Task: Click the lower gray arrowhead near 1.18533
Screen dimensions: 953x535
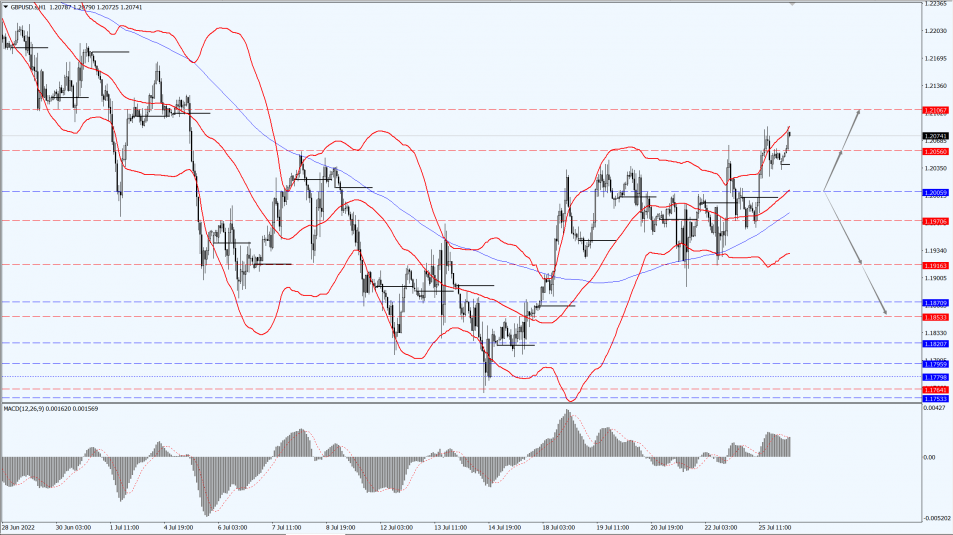Action: coord(884,311)
